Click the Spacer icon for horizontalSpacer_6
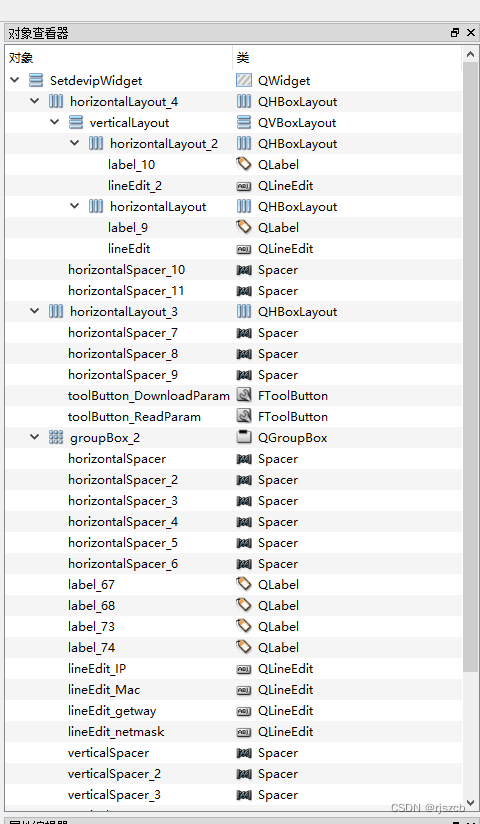Image resolution: width=480 pixels, height=824 pixels. coord(243,564)
